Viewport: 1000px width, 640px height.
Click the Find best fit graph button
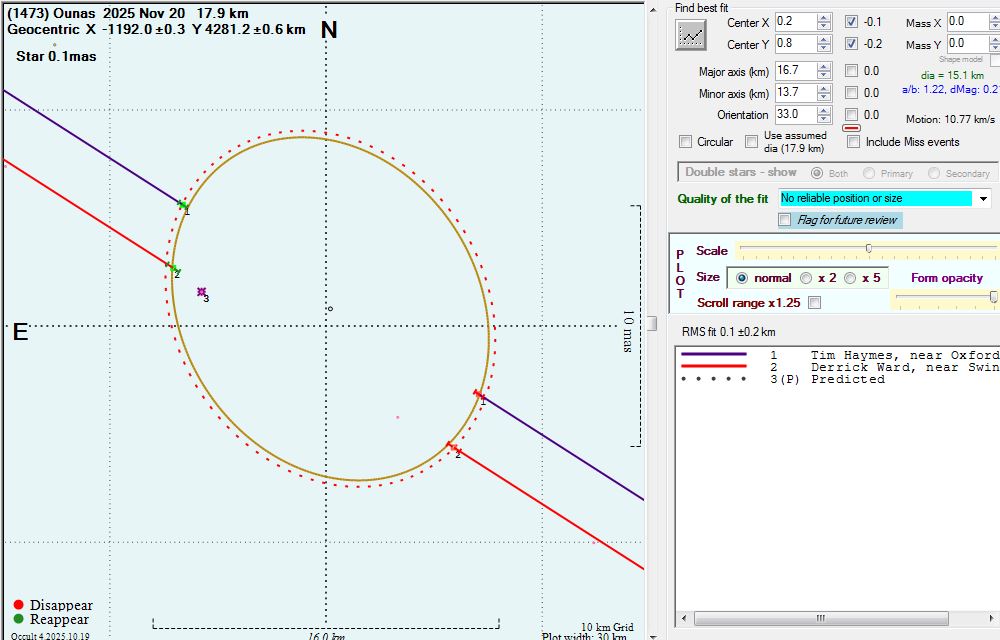[x=691, y=35]
